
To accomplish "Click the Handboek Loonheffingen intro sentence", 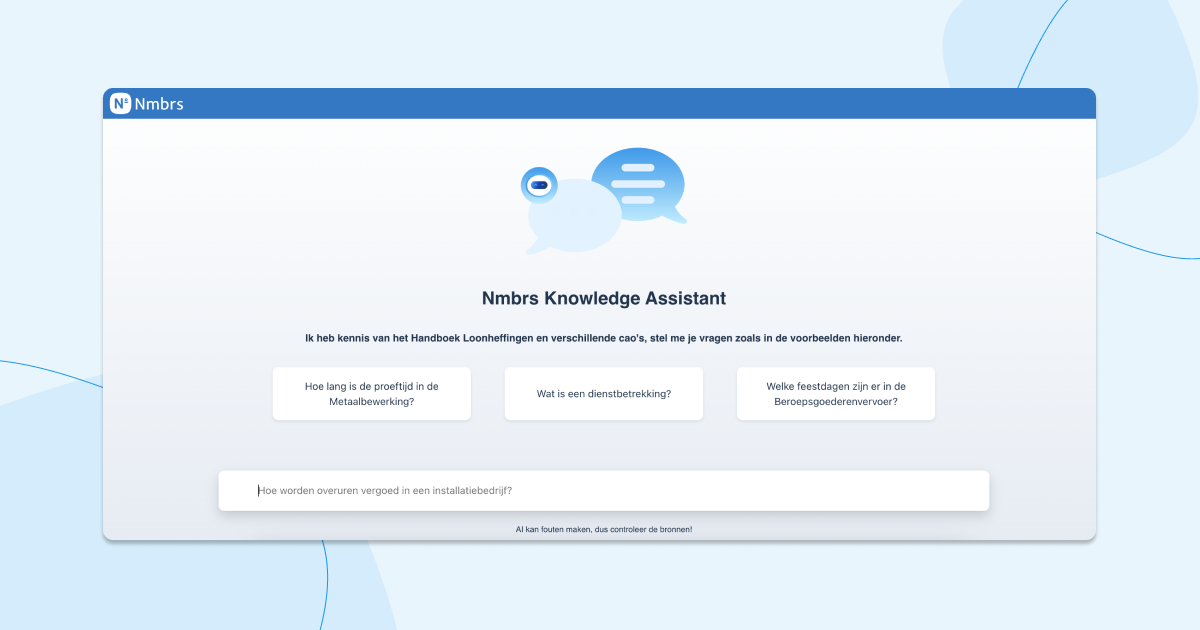I will coord(604,338).
